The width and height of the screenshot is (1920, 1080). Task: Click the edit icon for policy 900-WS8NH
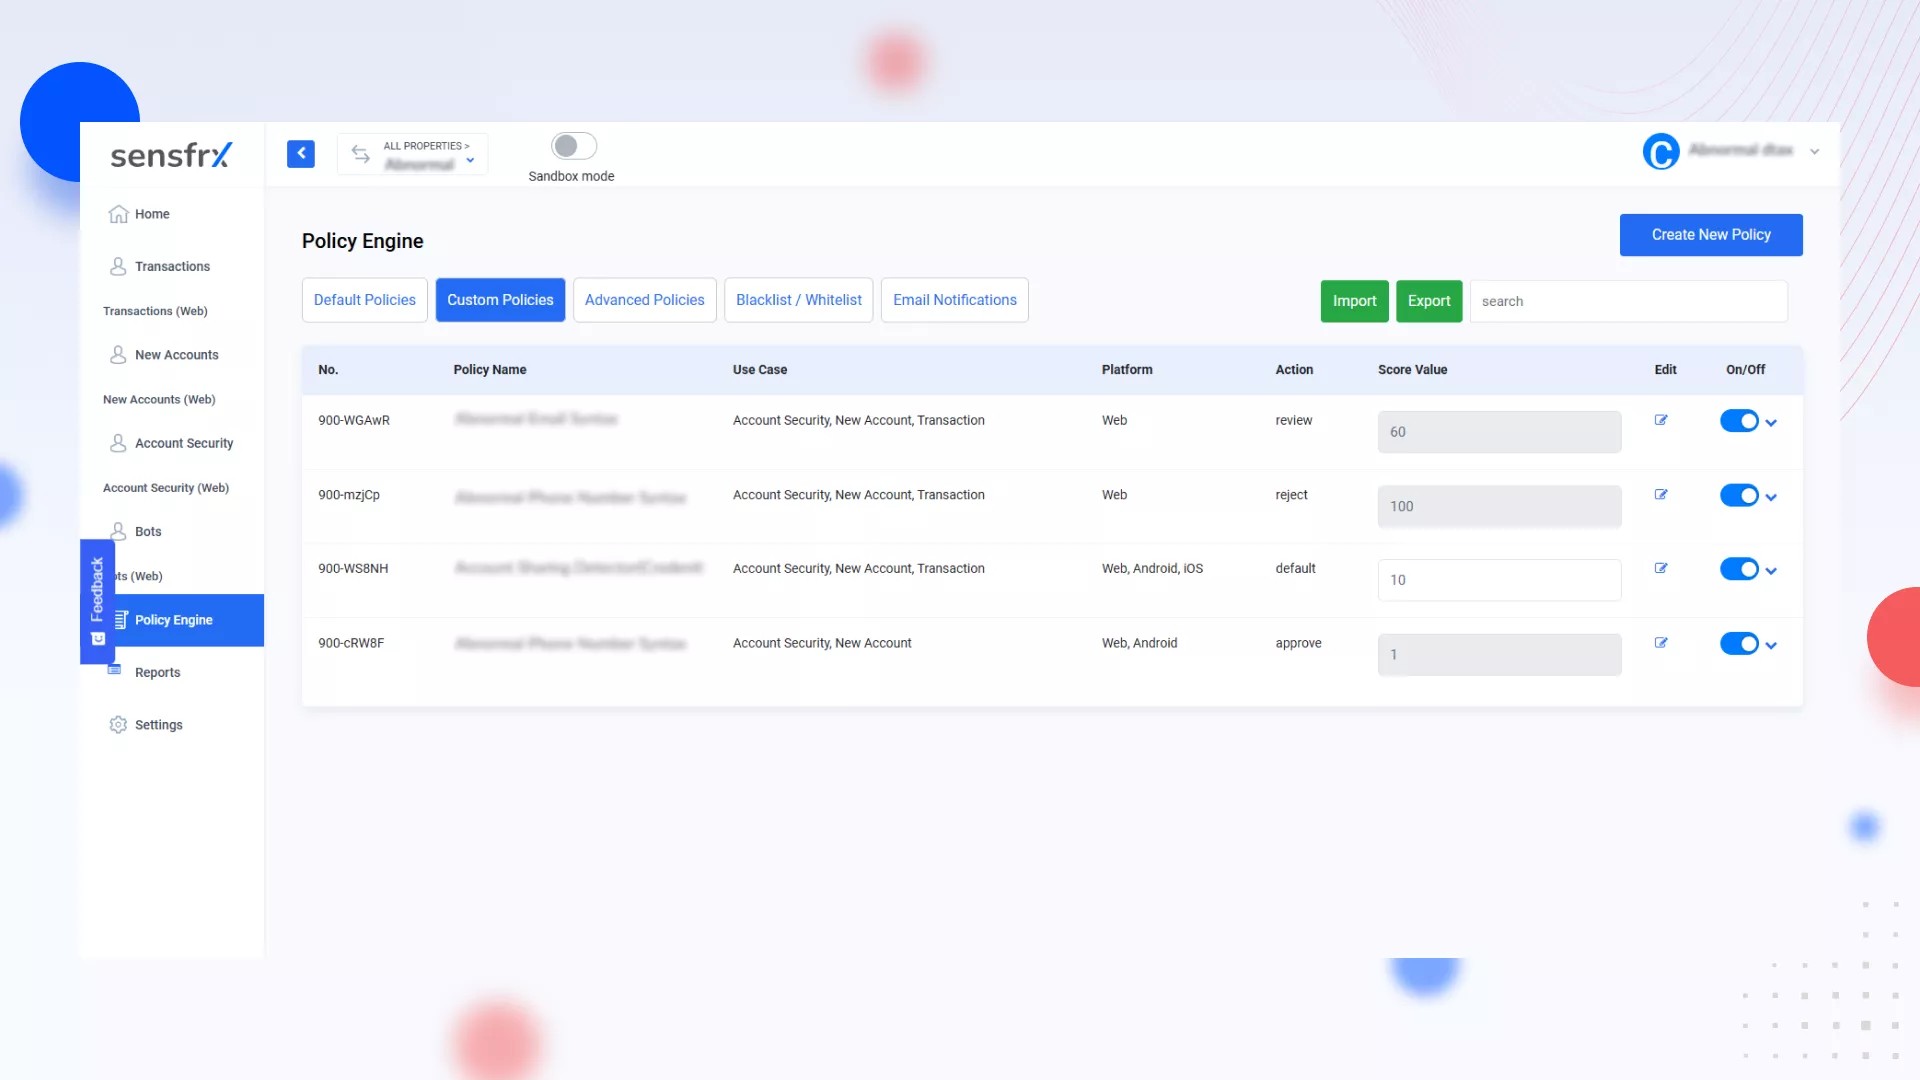(x=1661, y=568)
